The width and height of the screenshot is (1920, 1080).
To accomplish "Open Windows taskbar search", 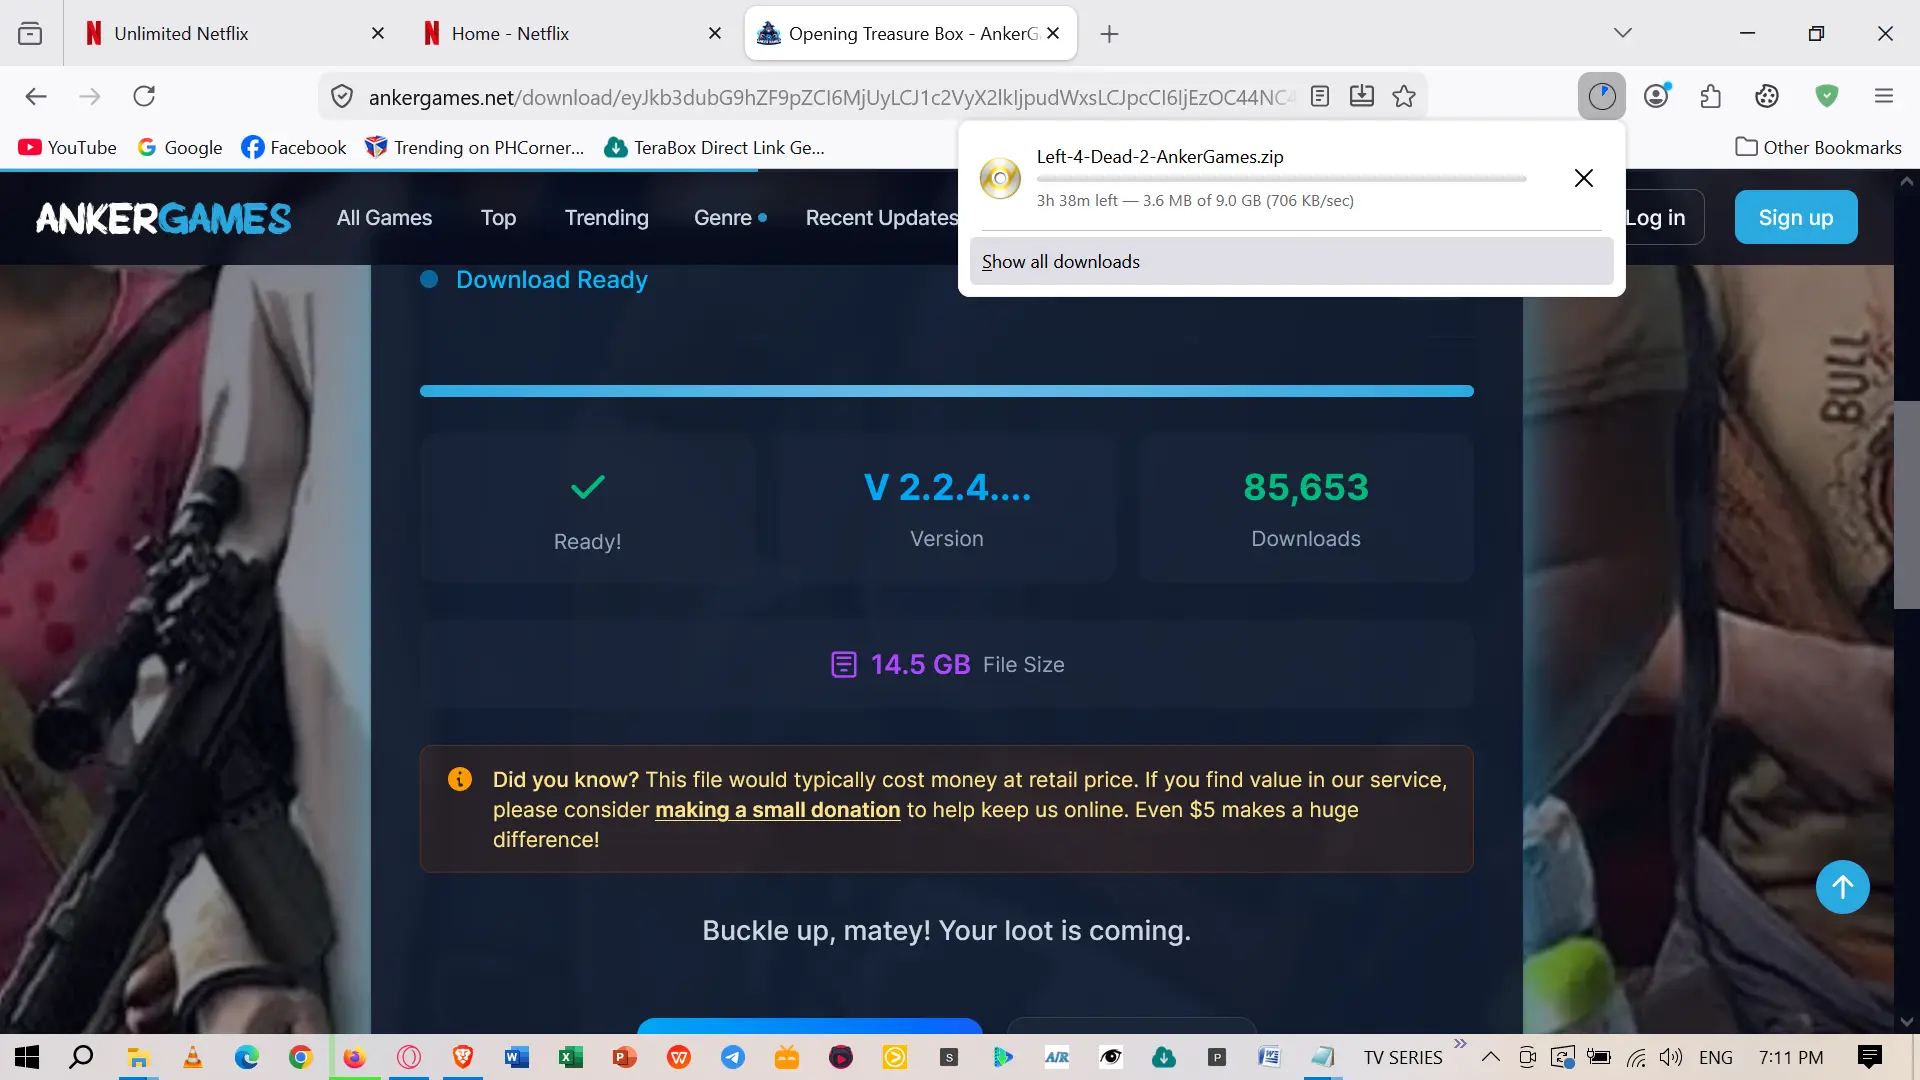I will 81,1057.
